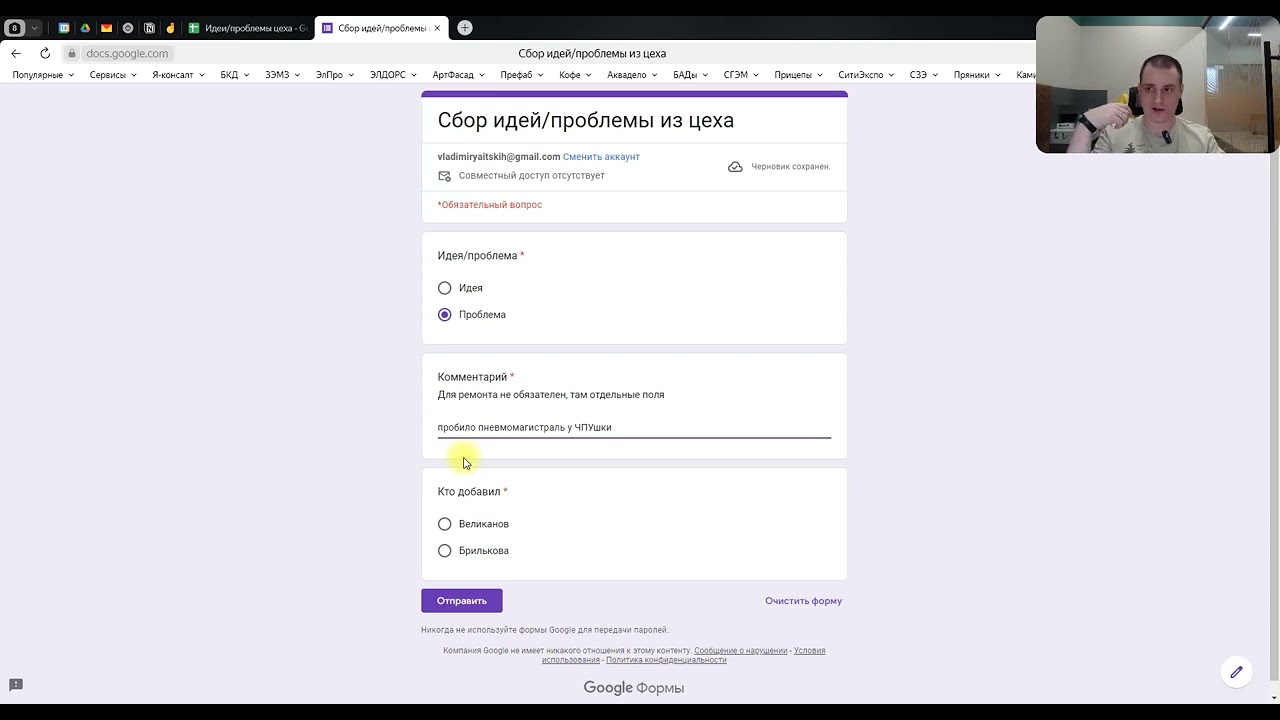Open the 'Прицепы' bookmarks menu
The height and width of the screenshot is (720, 1280).
pos(799,75)
